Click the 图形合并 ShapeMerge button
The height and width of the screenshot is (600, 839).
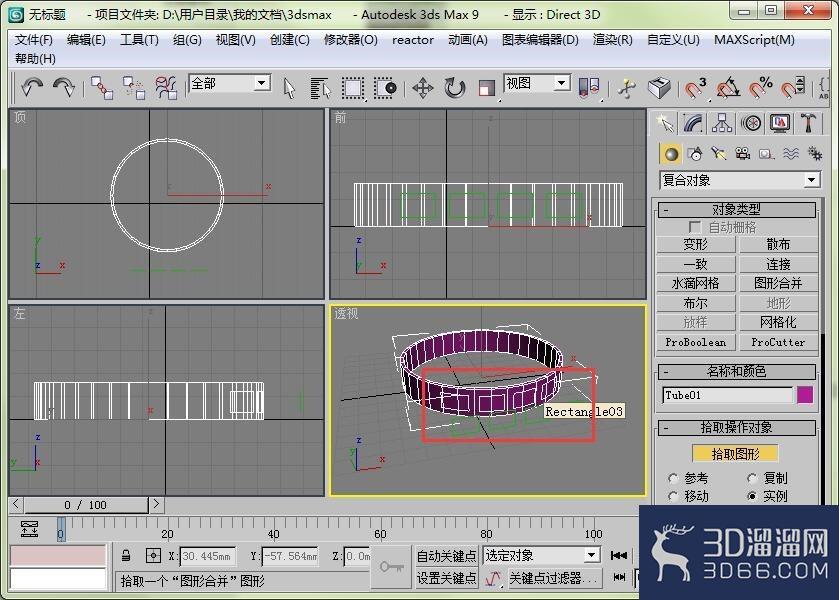(779, 283)
